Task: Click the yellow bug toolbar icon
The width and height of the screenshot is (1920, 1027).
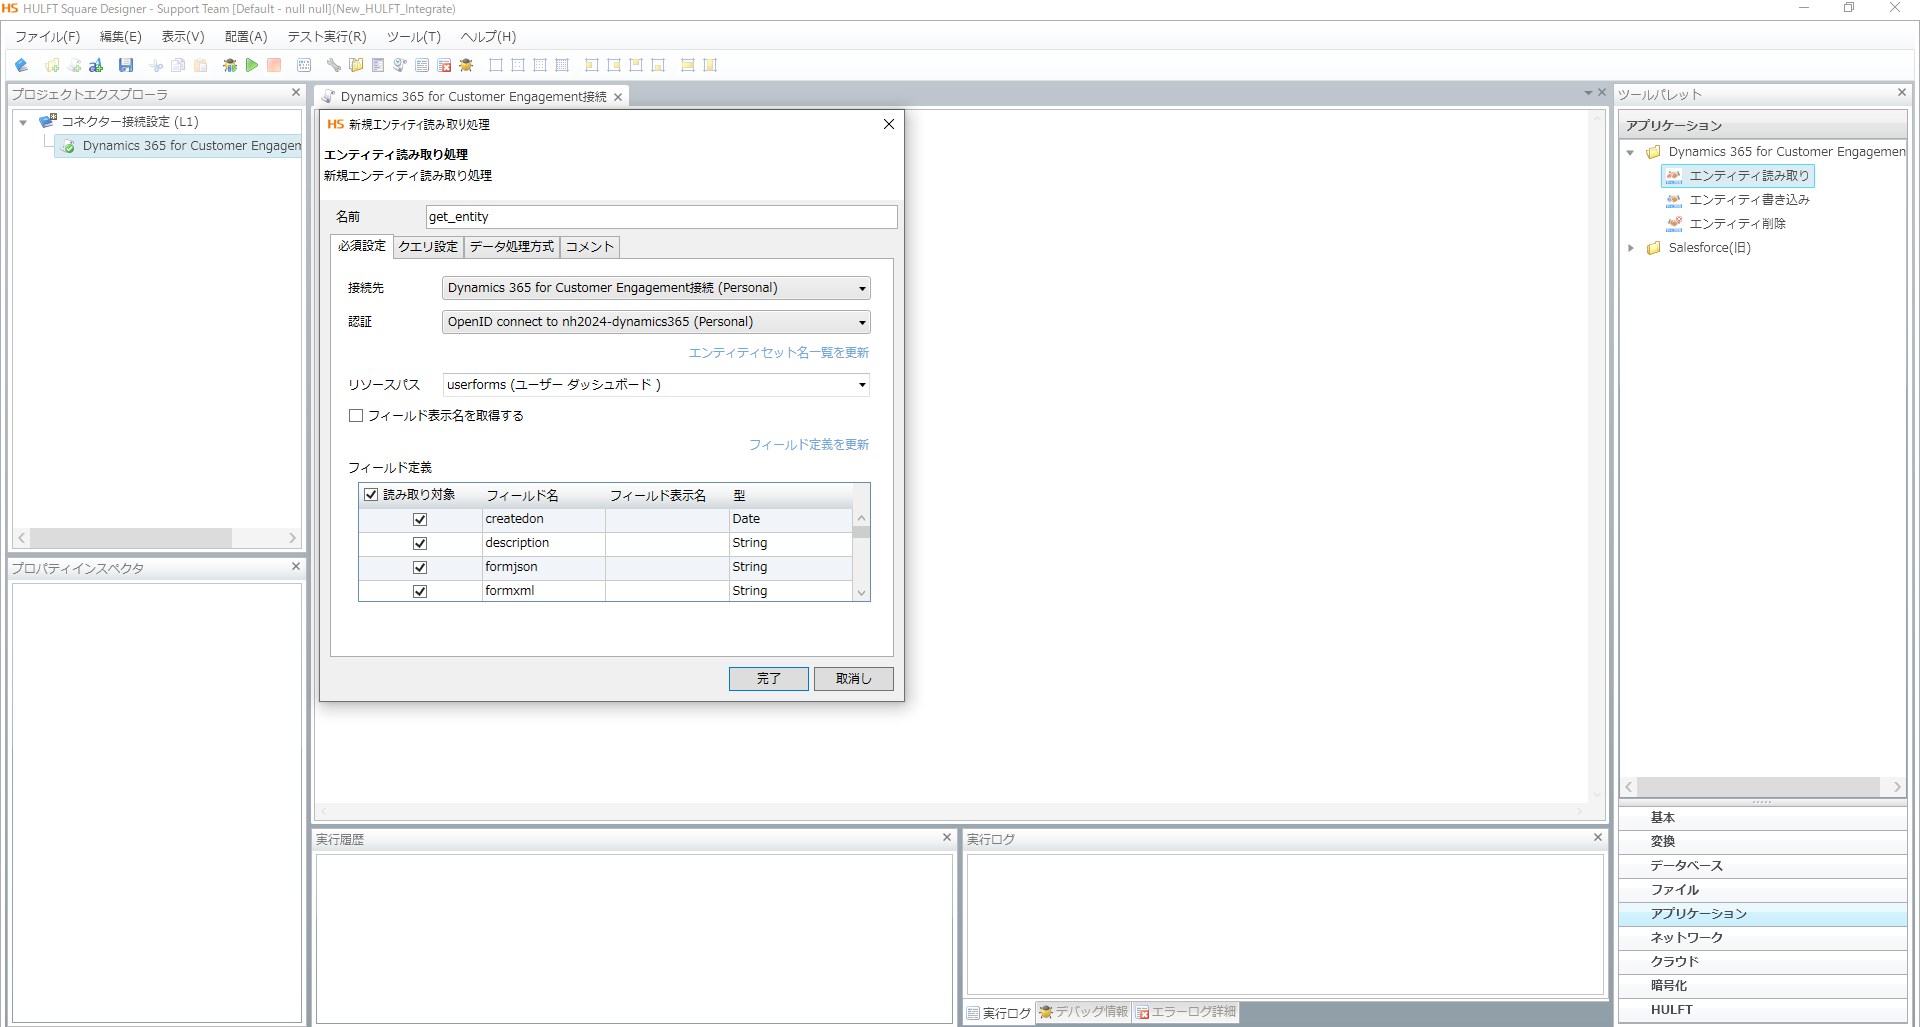Action: [466, 65]
